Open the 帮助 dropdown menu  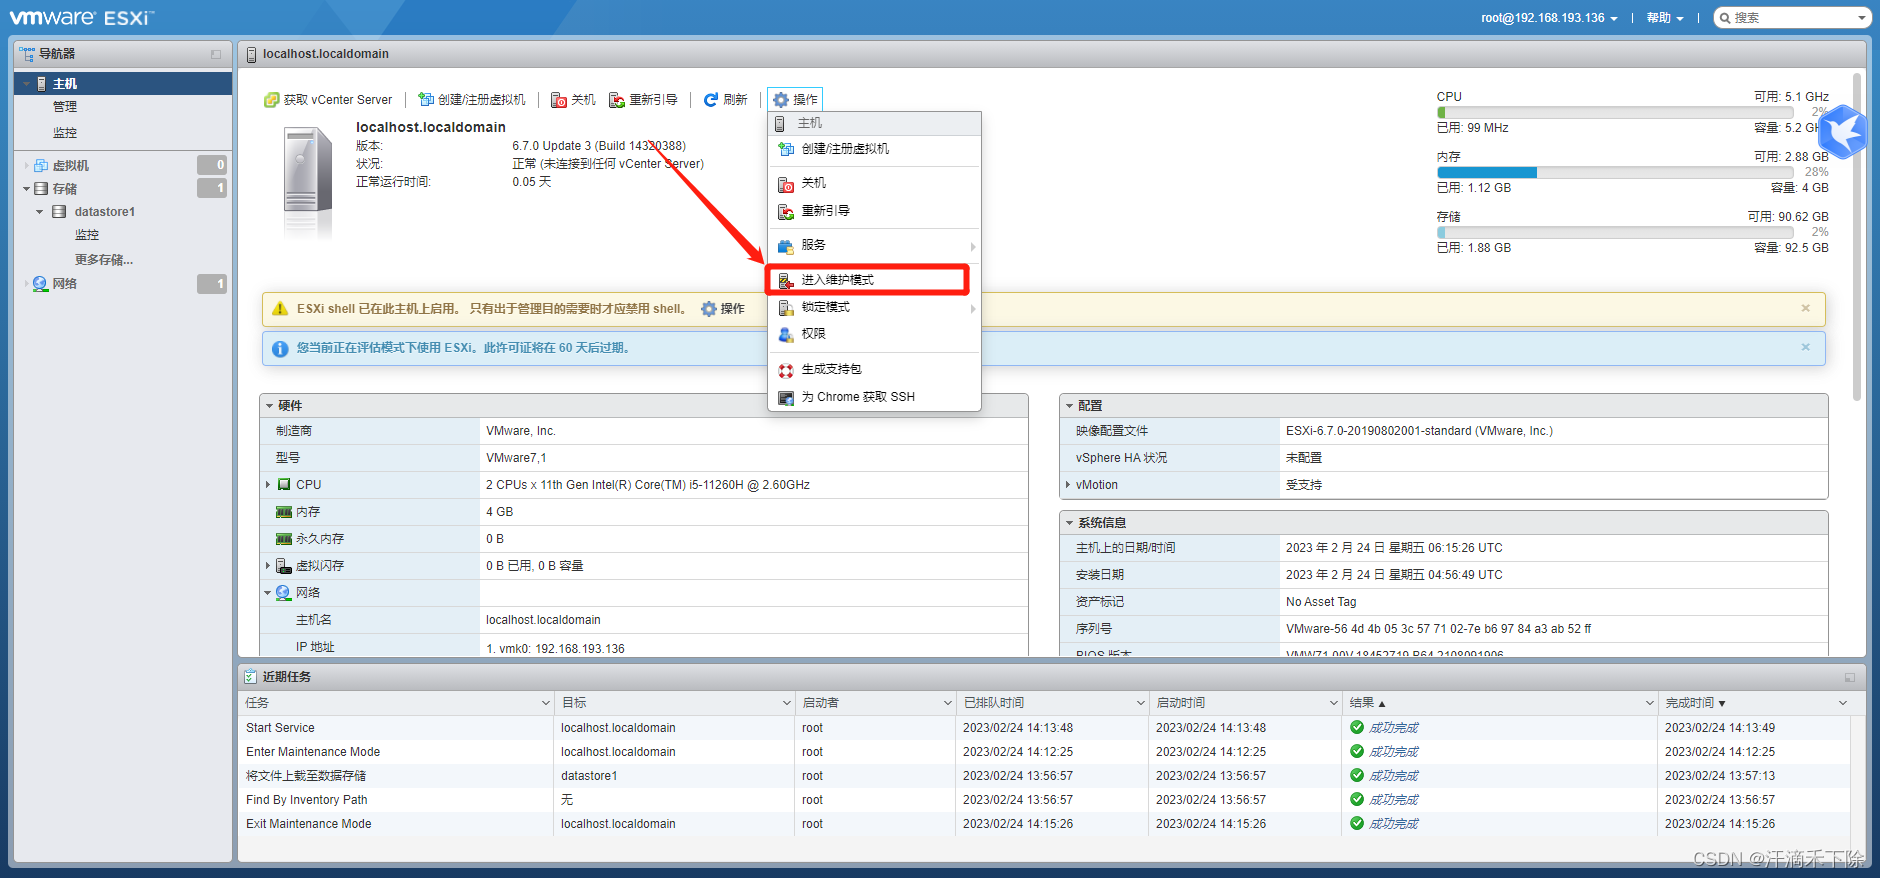(x=1665, y=18)
